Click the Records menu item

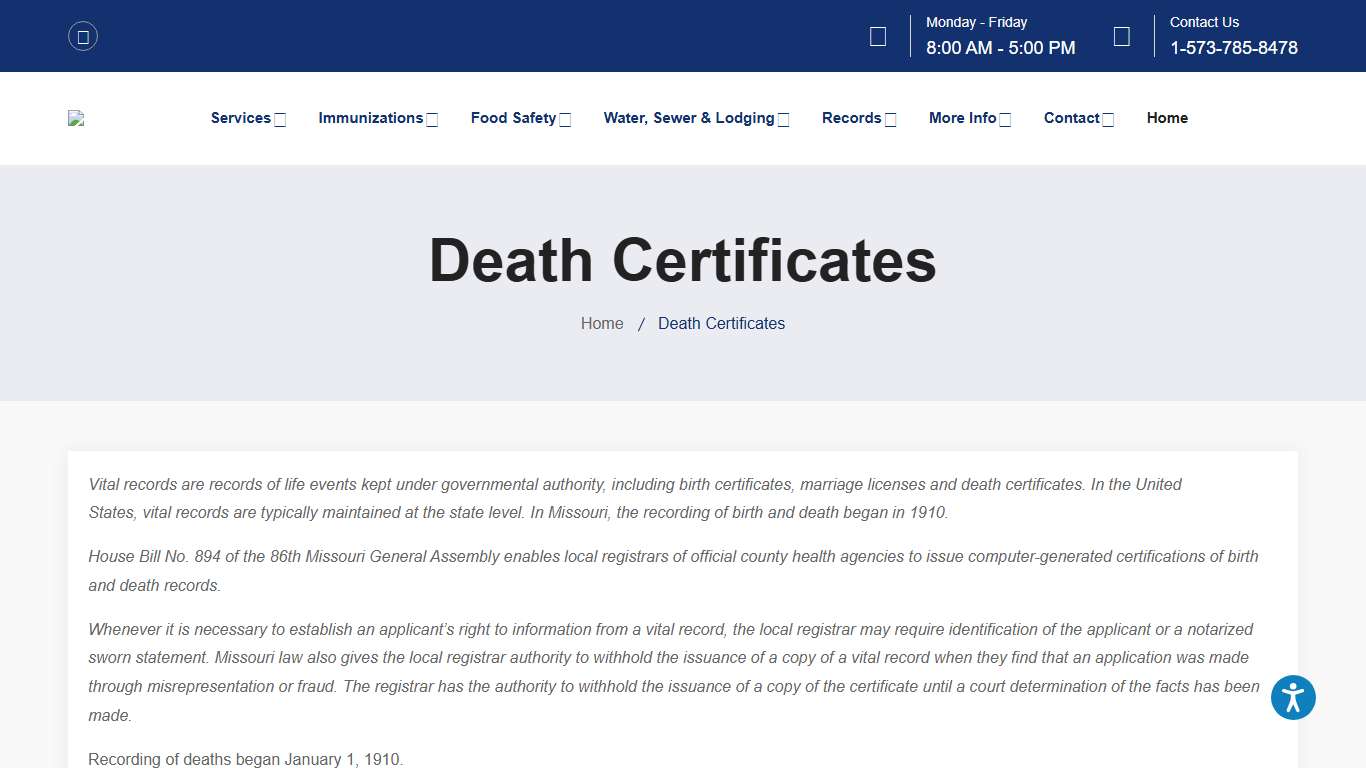coord(851,118)
